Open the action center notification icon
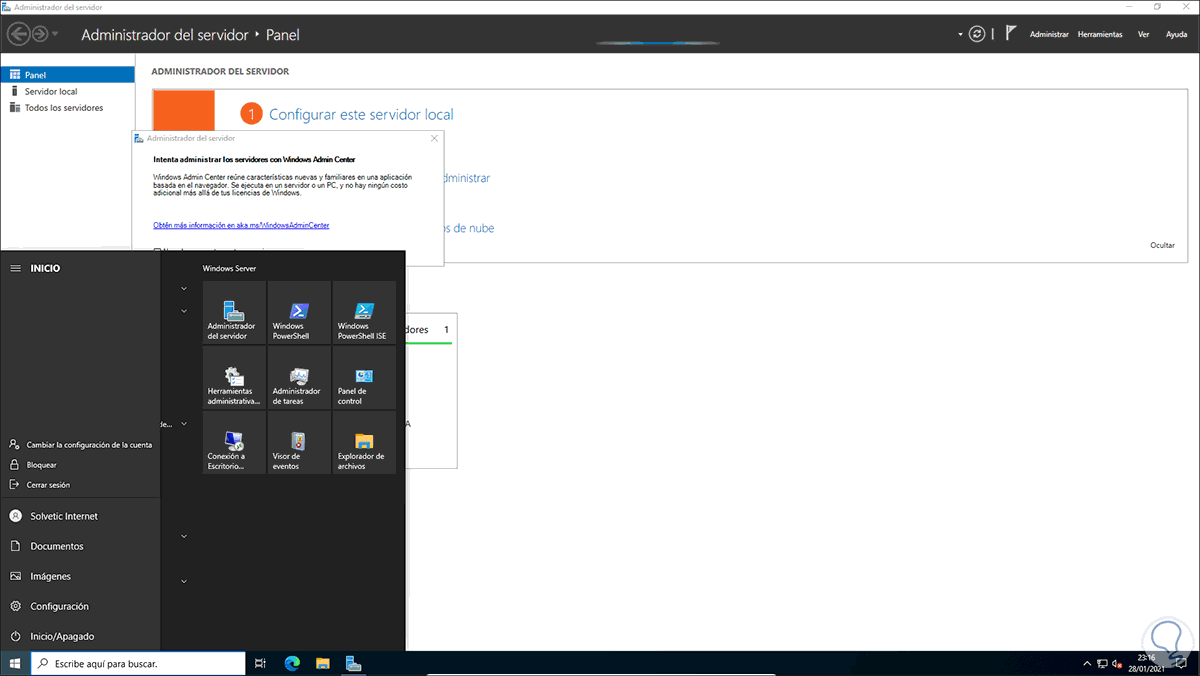Image resolution: width=1200 pixels, height=676 pixels. click(1180, 663)
